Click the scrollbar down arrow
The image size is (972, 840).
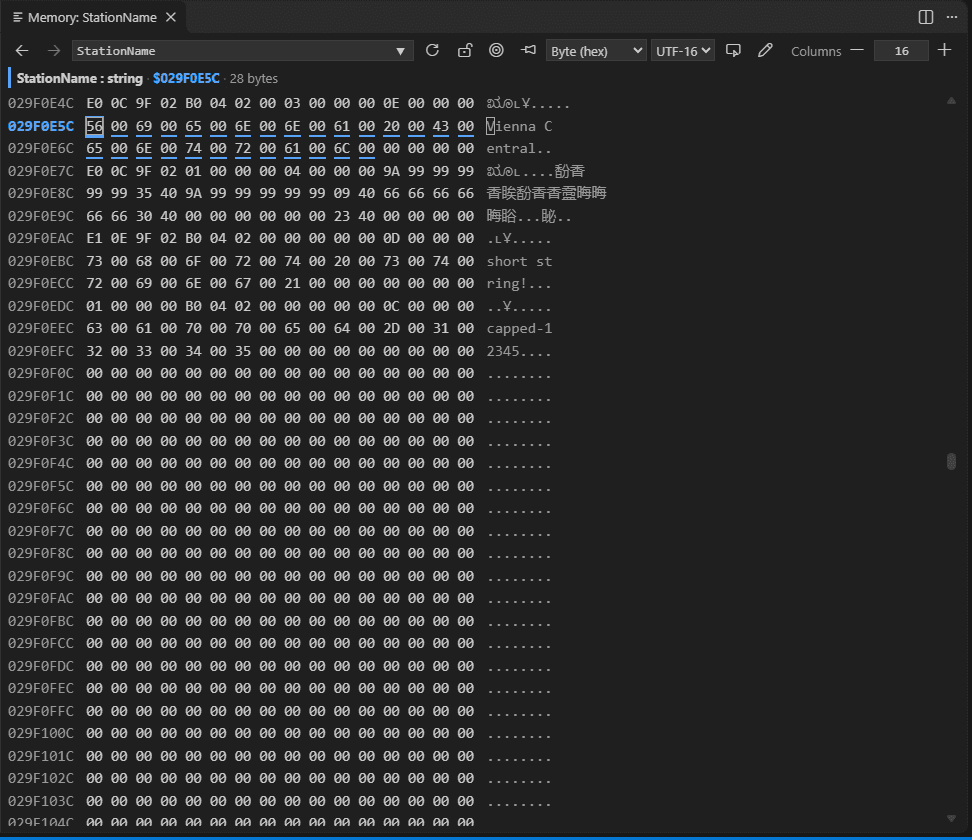(951, 818)
